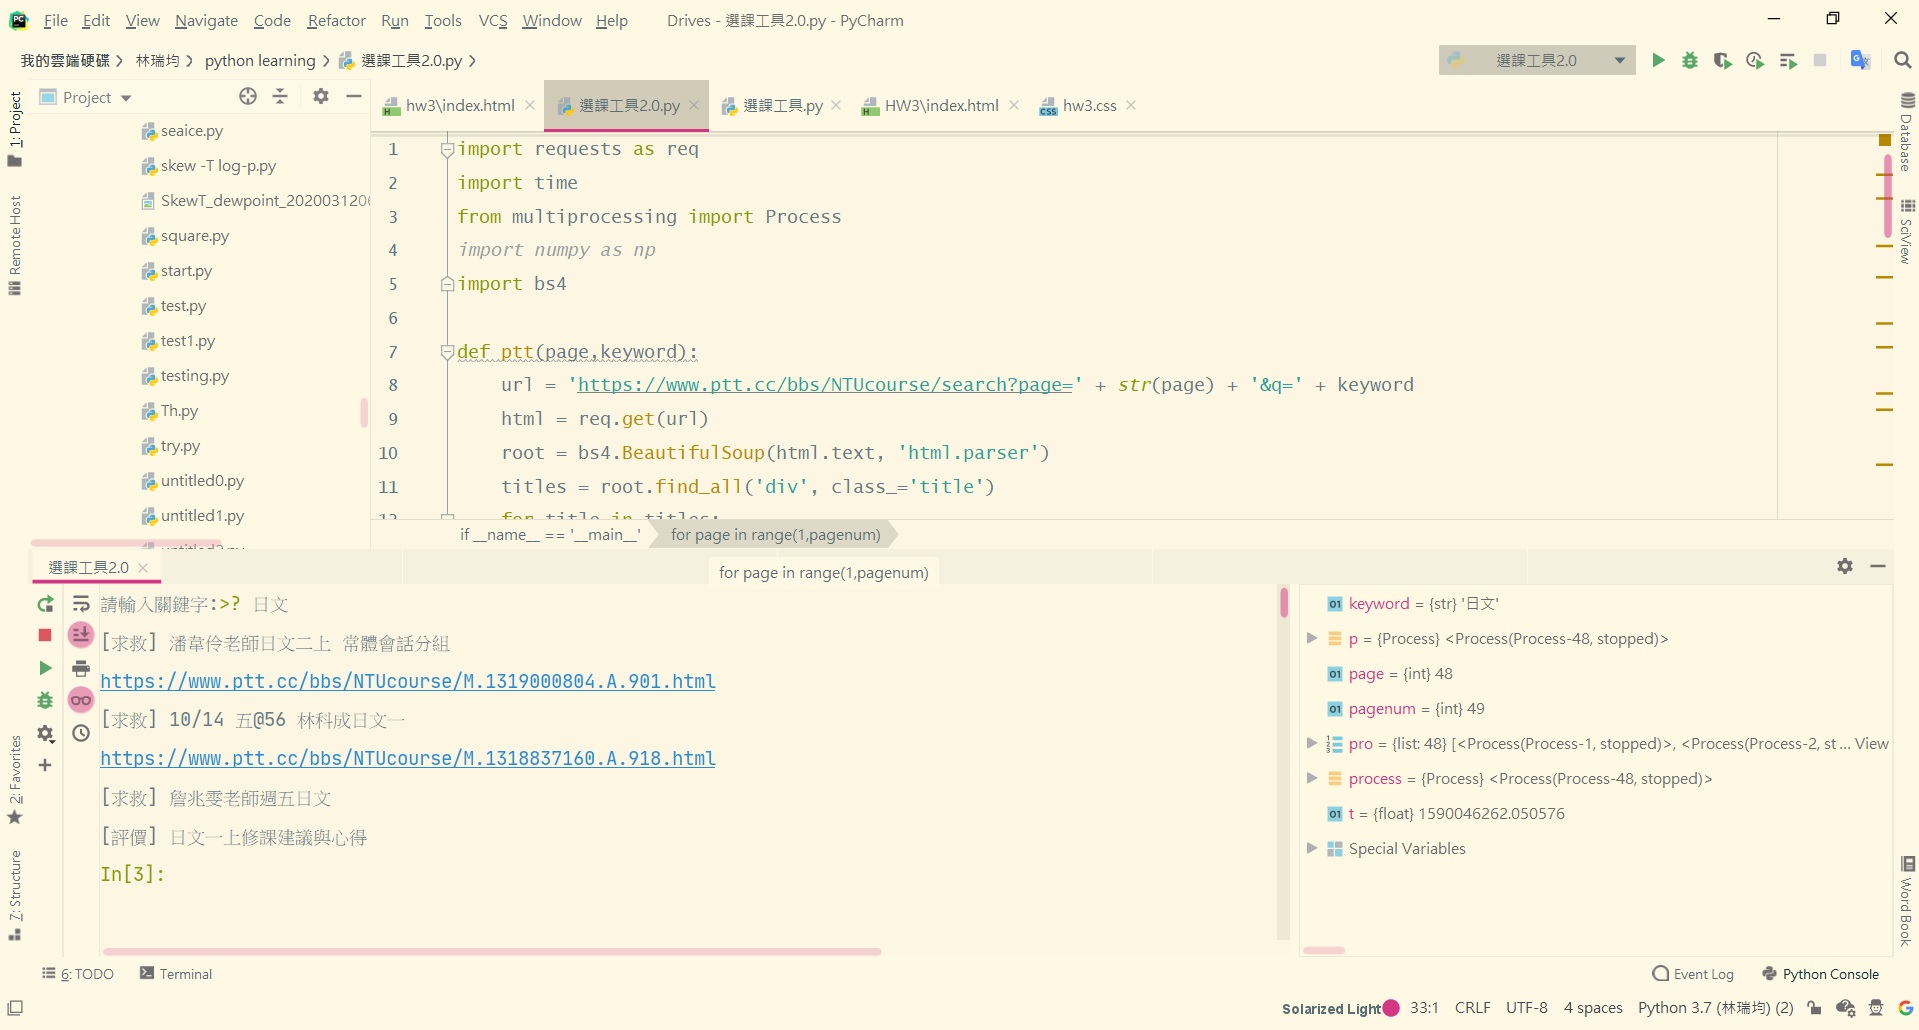Switch to hw3\index.html first tab

tap(460, 105)
